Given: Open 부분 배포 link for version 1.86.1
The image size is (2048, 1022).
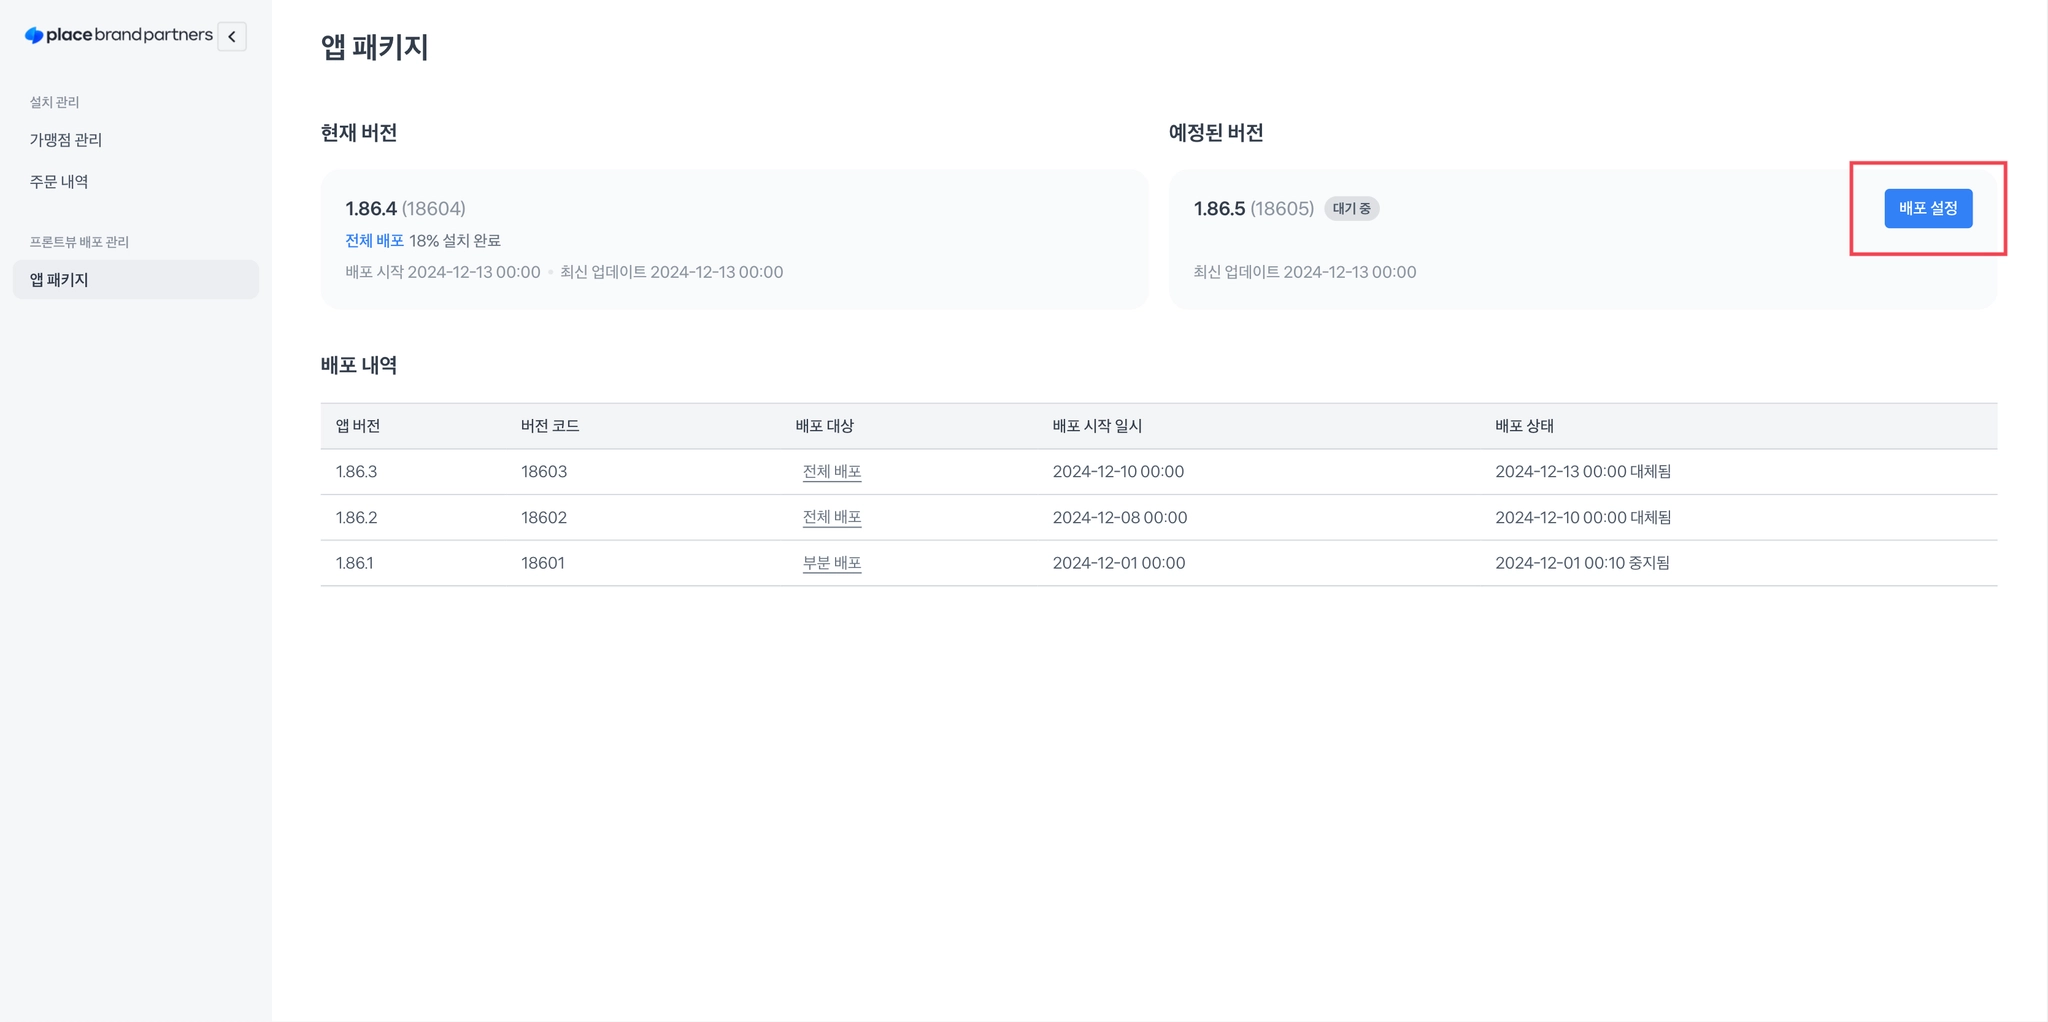Looking at the screenshot, I should (x=832, y=563).
